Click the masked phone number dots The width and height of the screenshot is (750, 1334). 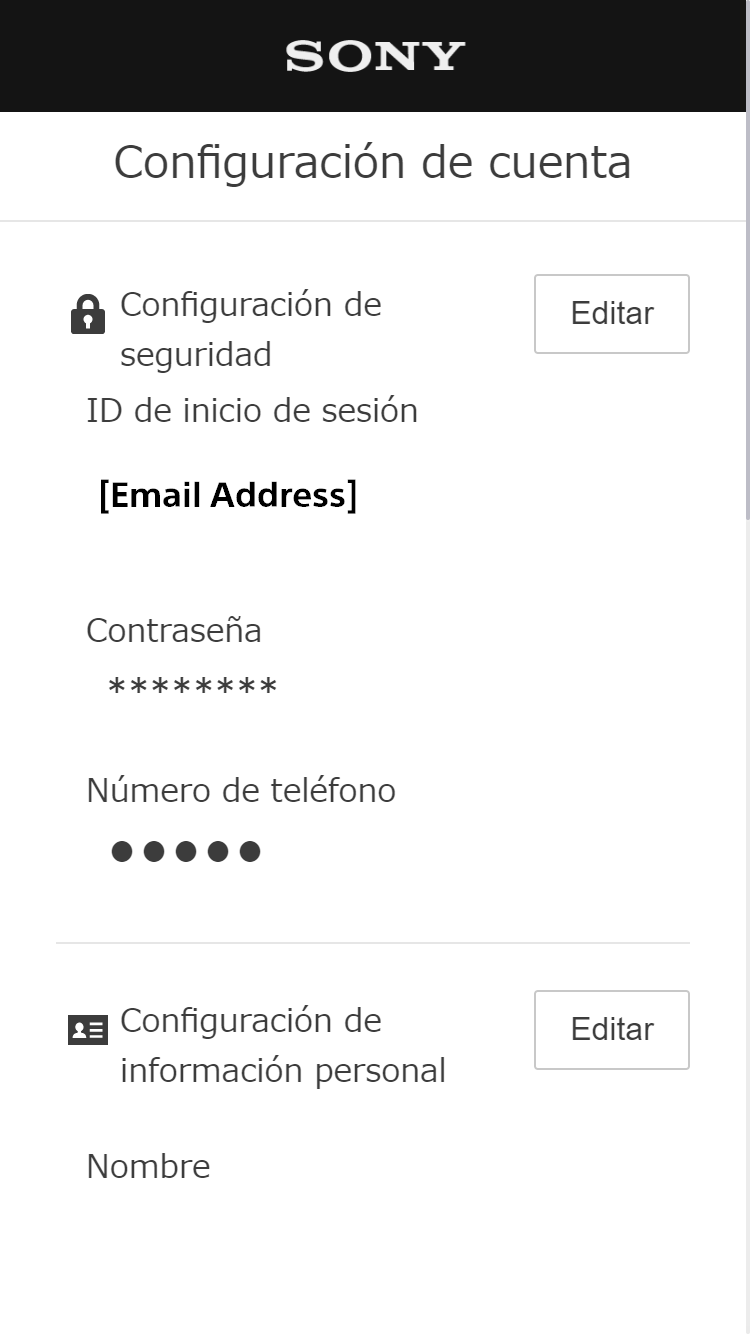186,852
